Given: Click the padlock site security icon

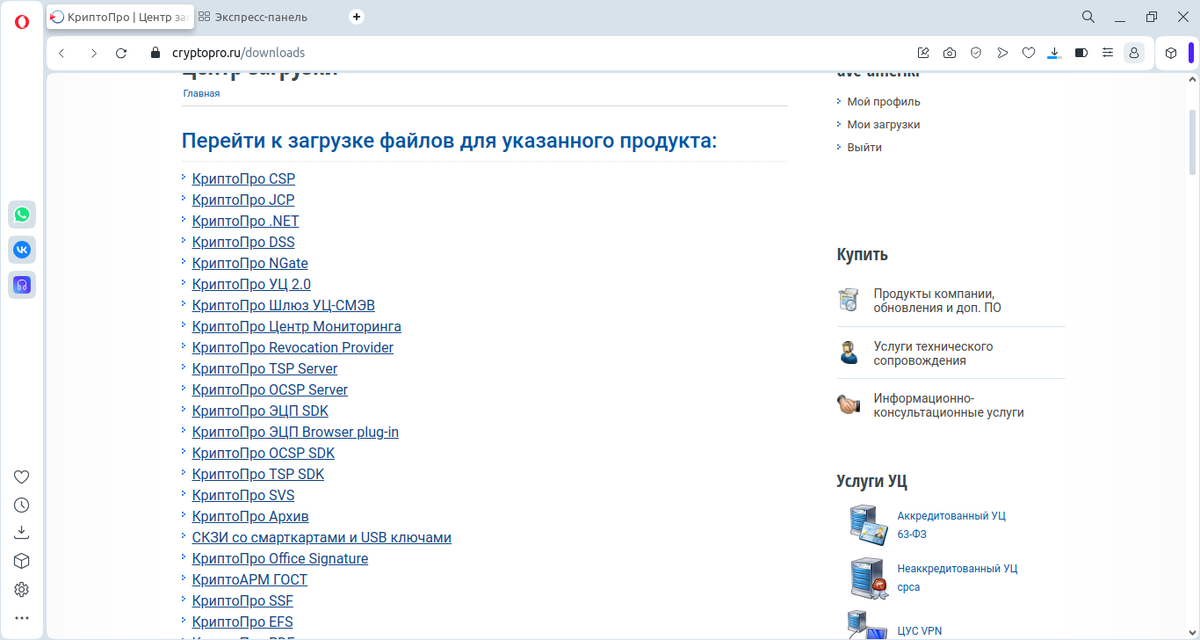Looking at the screenshot, I should (154, 53).
